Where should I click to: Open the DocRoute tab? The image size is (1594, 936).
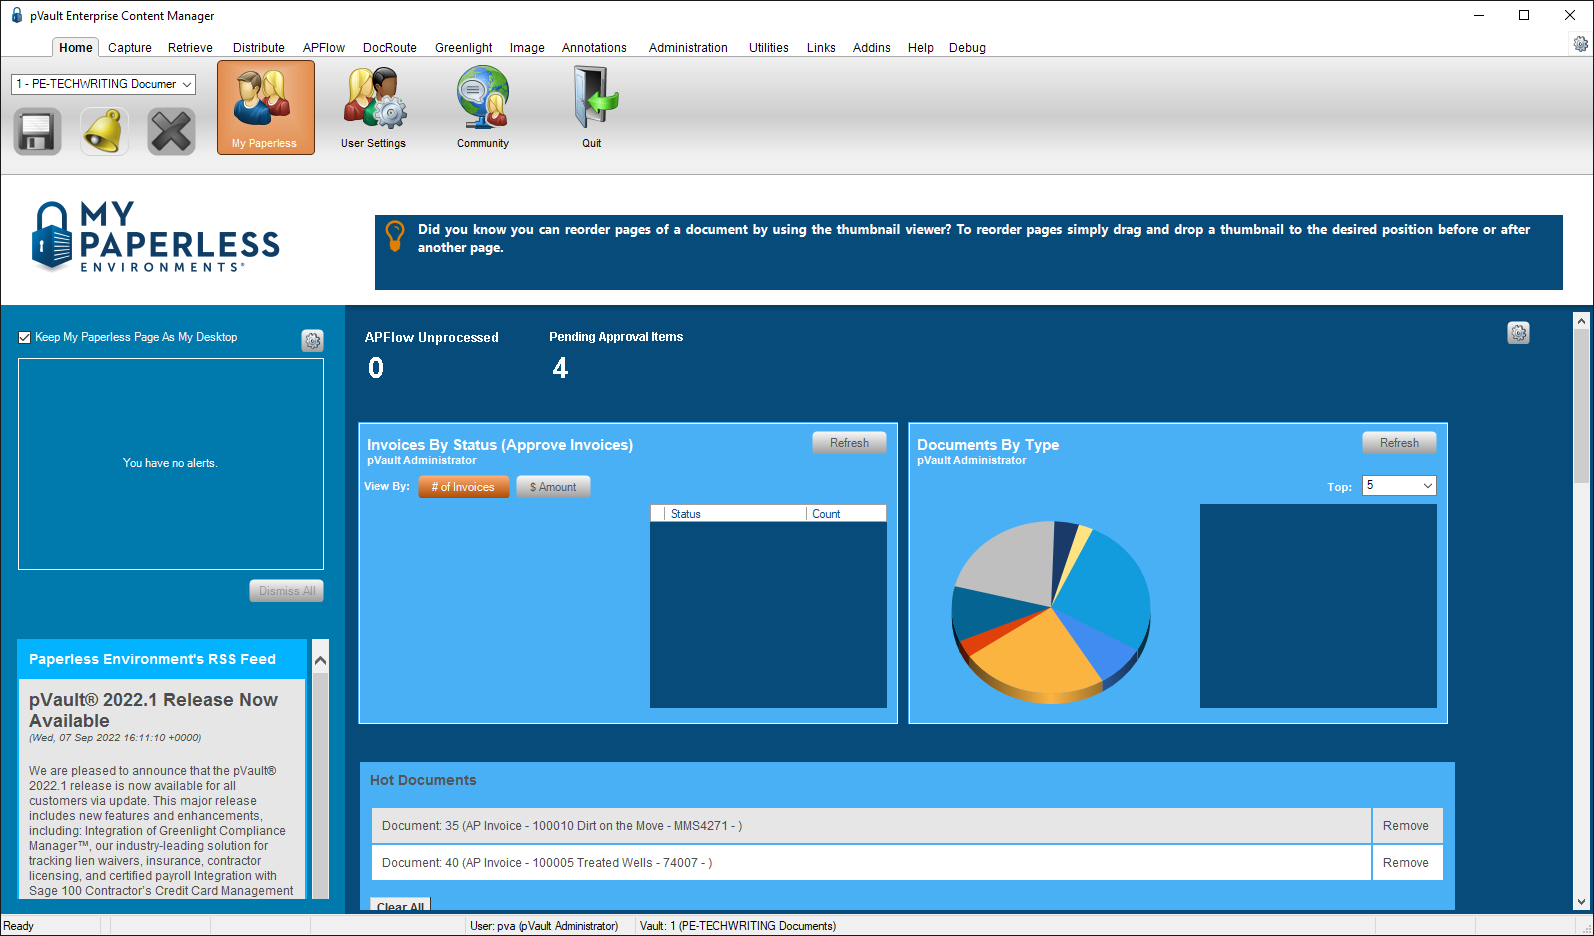point(390,47)
